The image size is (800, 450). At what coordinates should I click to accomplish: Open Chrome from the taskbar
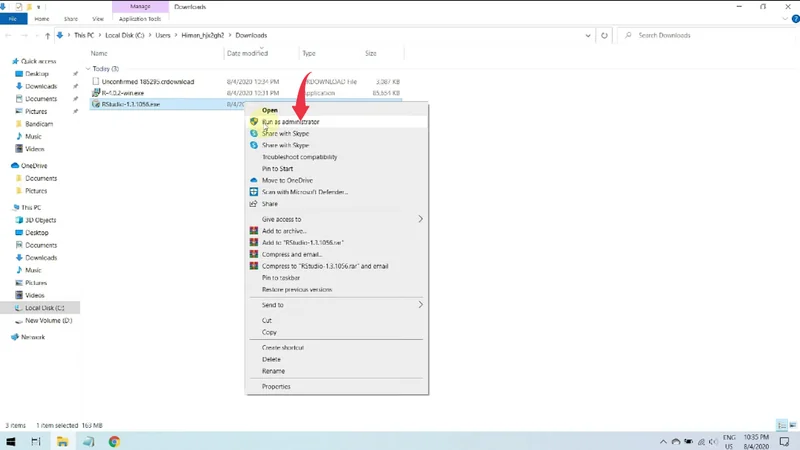point(114,440)
